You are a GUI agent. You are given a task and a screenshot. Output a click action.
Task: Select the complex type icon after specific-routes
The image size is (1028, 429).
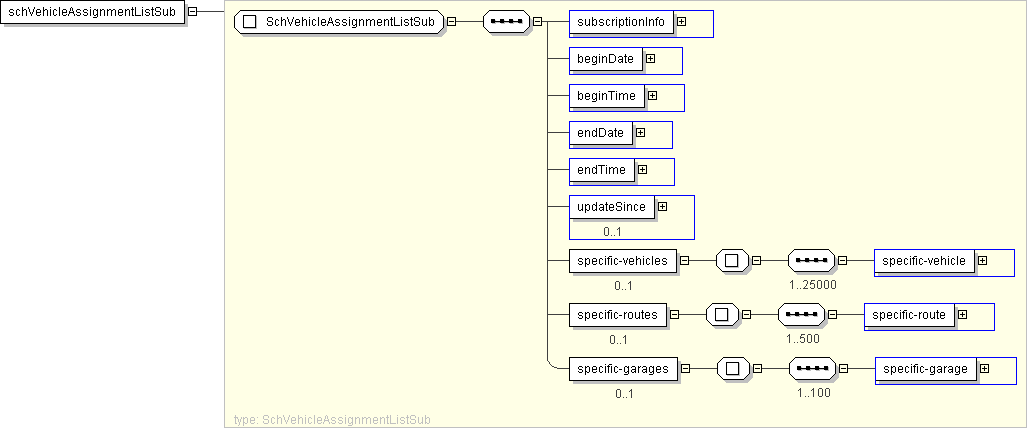721,315
